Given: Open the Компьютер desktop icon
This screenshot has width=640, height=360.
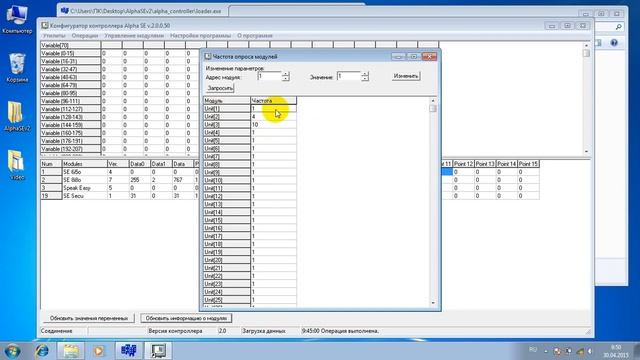Looking at the screenshot, I should (x=17, y=19).
